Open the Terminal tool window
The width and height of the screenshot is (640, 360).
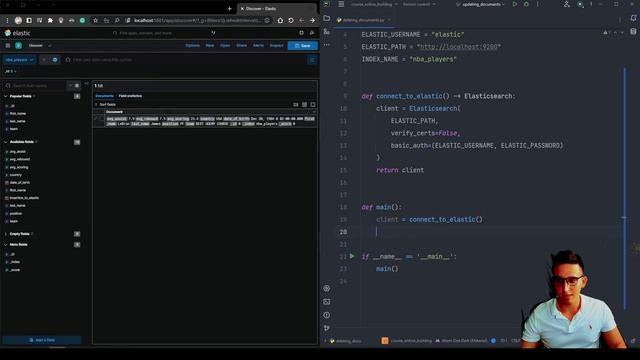[x=327, y=302]
